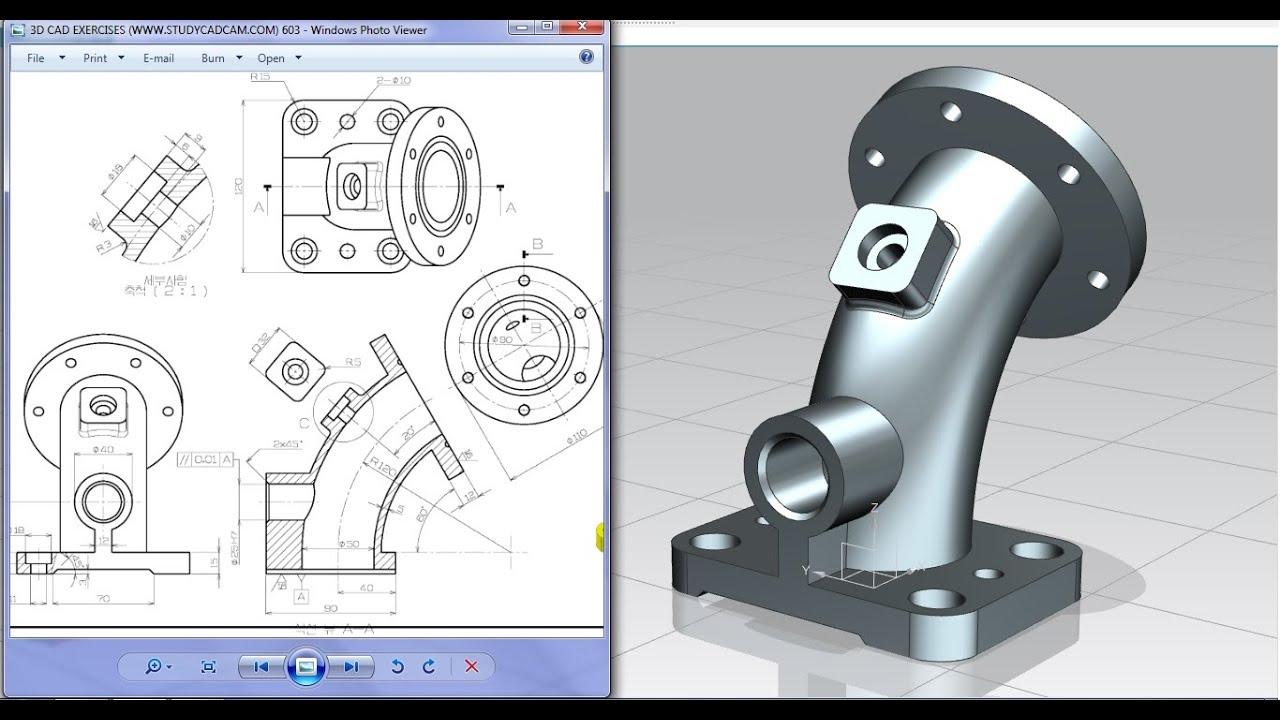Click the blue Help question mark icon
Screen dimensions: 1280x720
(x=587, y=57)
